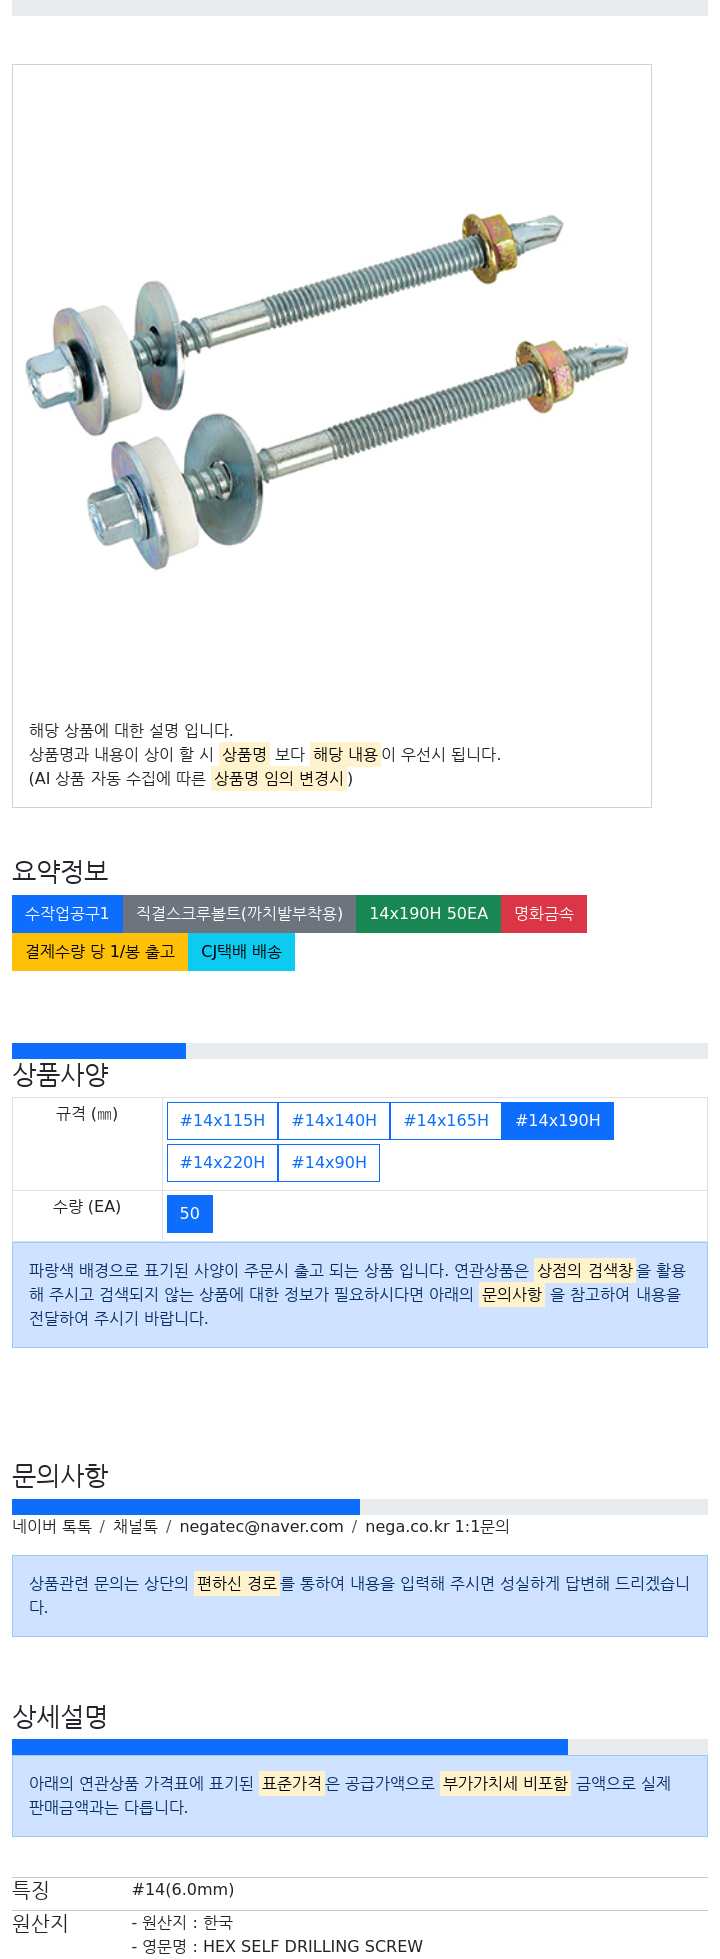The width and height of the screenshot is (720, 1959).
Task: Click the 상점의 검색창 highlighted text
Action: point(585,1270)
